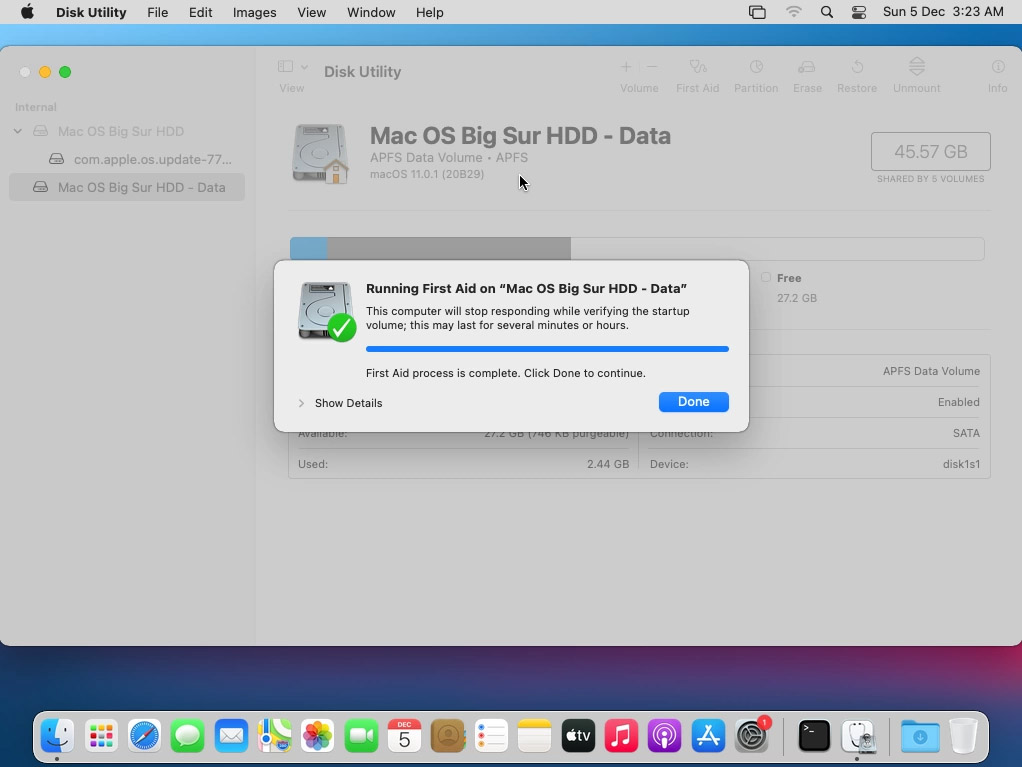The width and height of the screenshot is (1022, 767).
Task: Open Podcasts from the Dock
Action: point(664,736)
